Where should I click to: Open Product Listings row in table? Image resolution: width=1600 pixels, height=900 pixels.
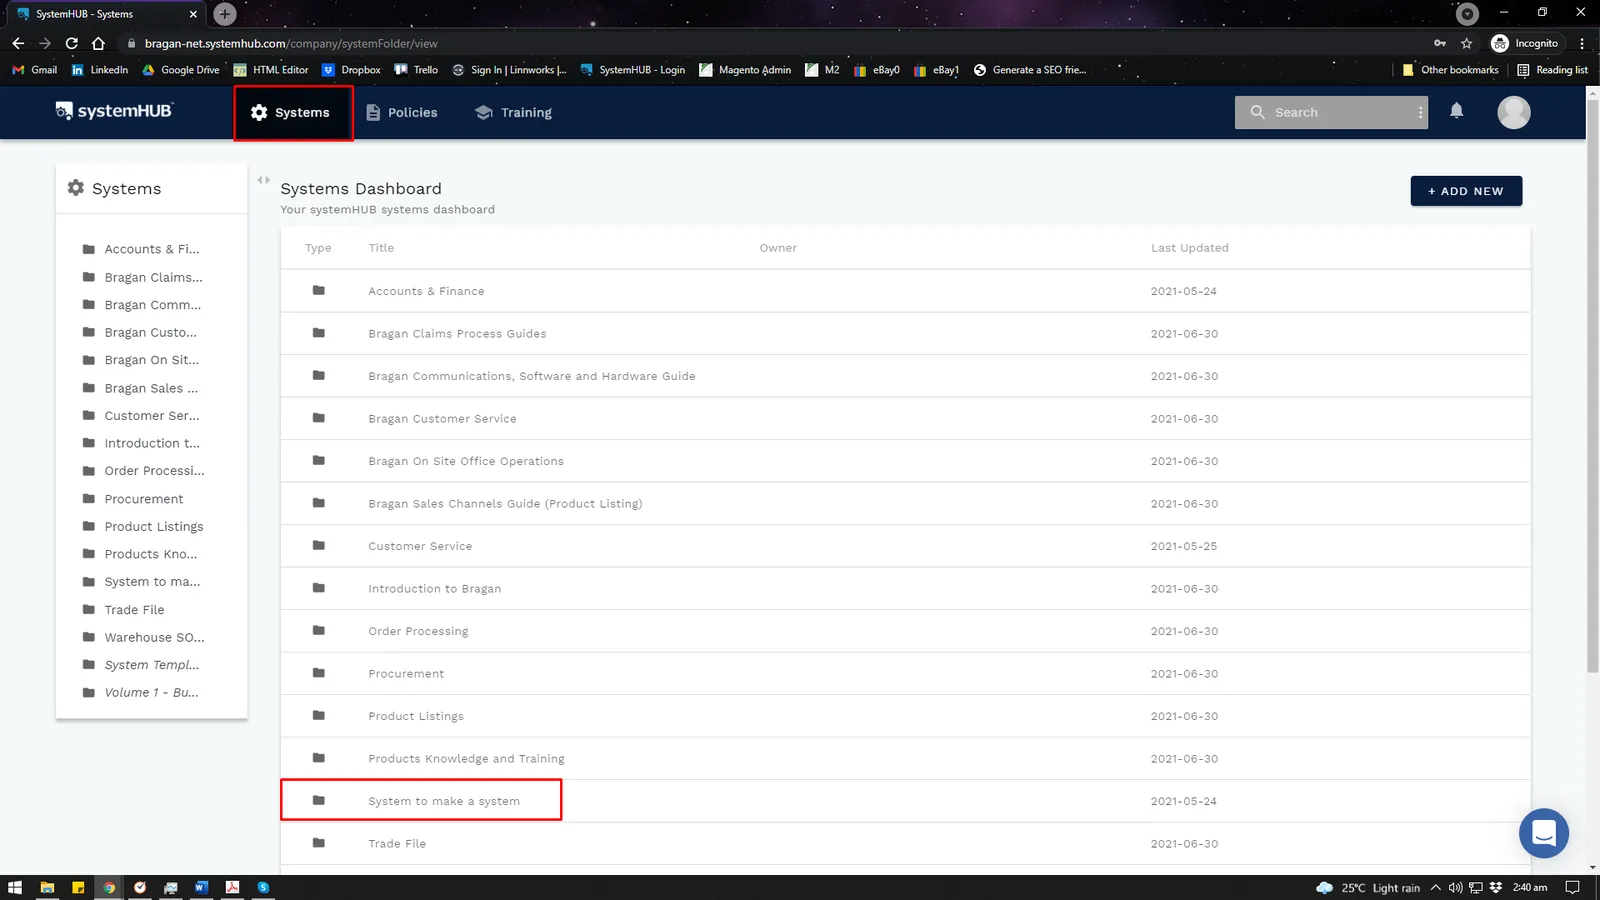pos(905,716)
